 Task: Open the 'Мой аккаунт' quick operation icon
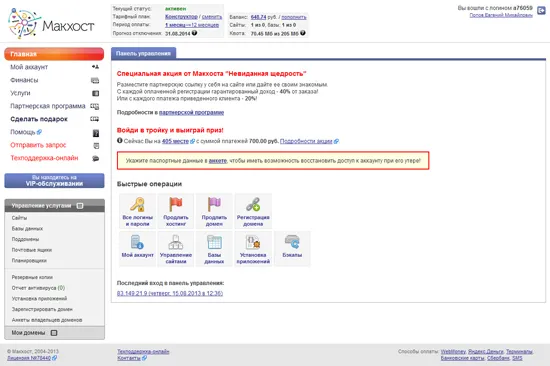coord(137,242)
